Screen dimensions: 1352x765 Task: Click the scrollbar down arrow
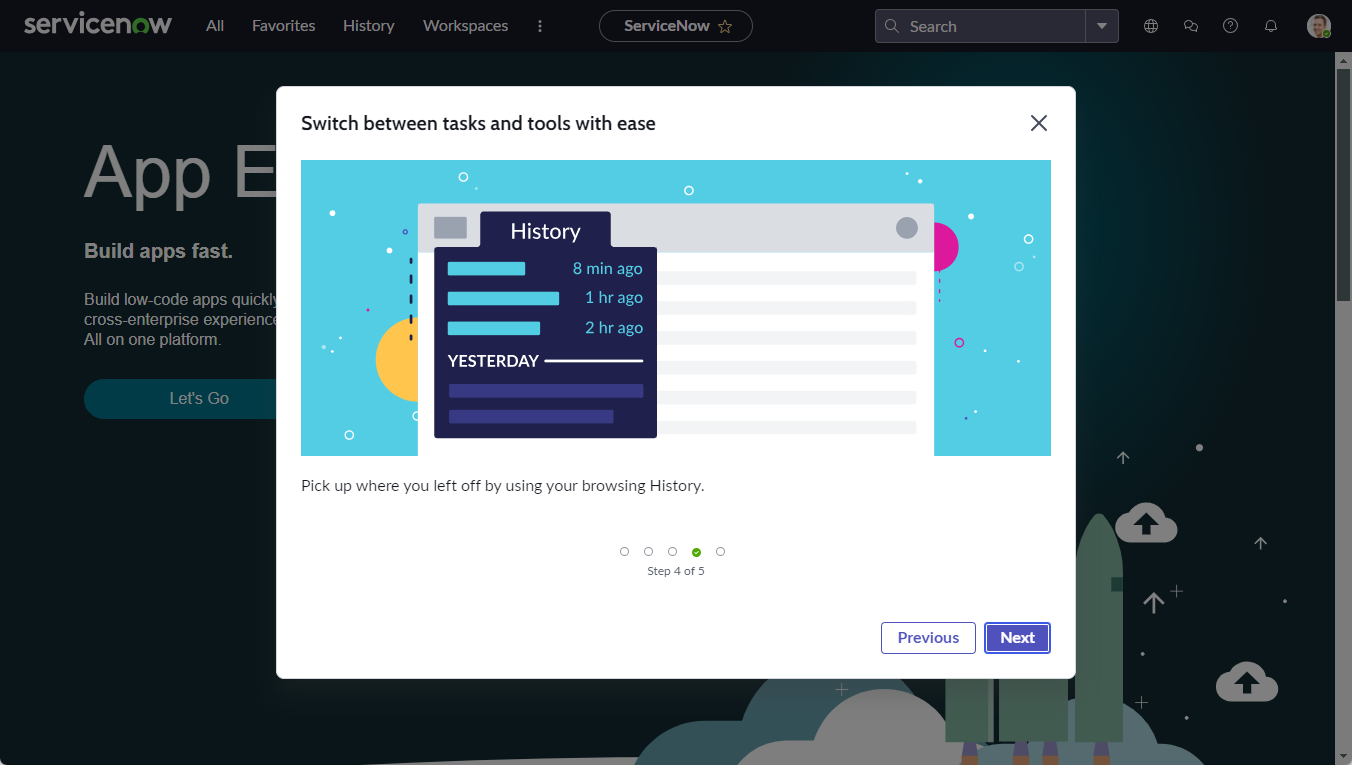1343,756
